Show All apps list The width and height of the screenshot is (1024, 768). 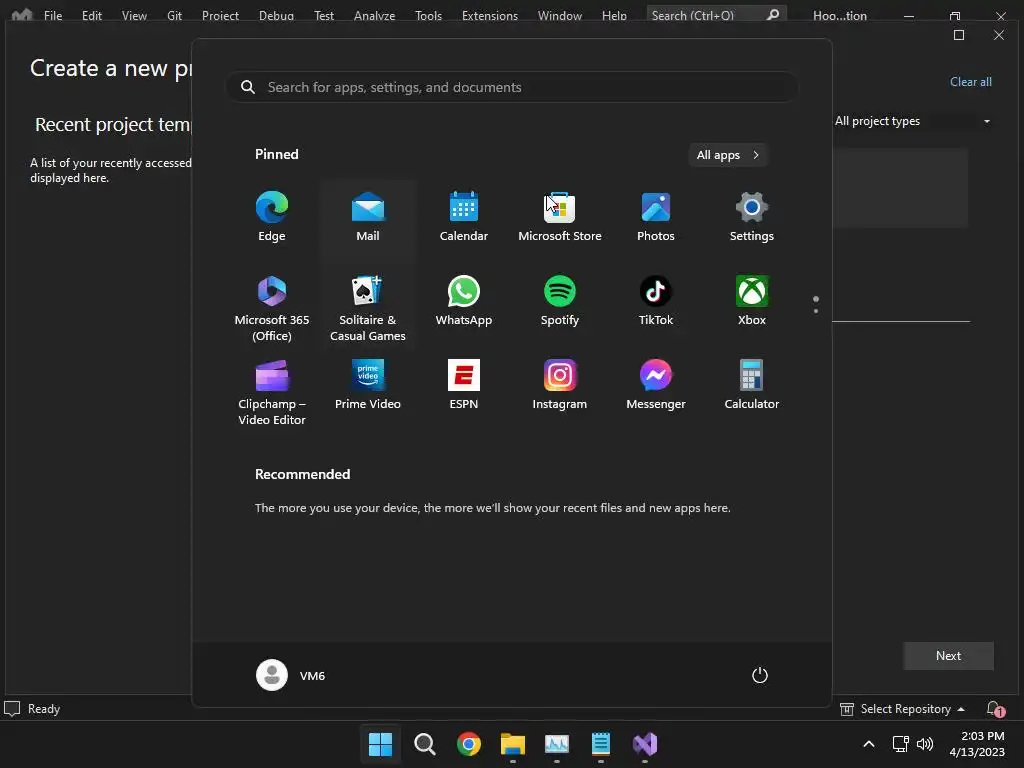728,155
